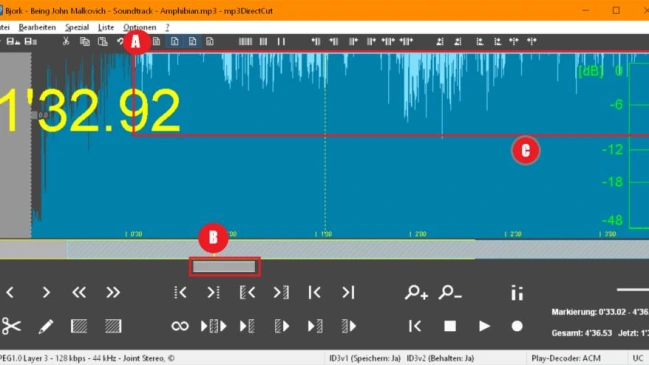The width and height of the screenshot is (649, 365).
Task: Open the ? help menu
Action: click(167, 27)
